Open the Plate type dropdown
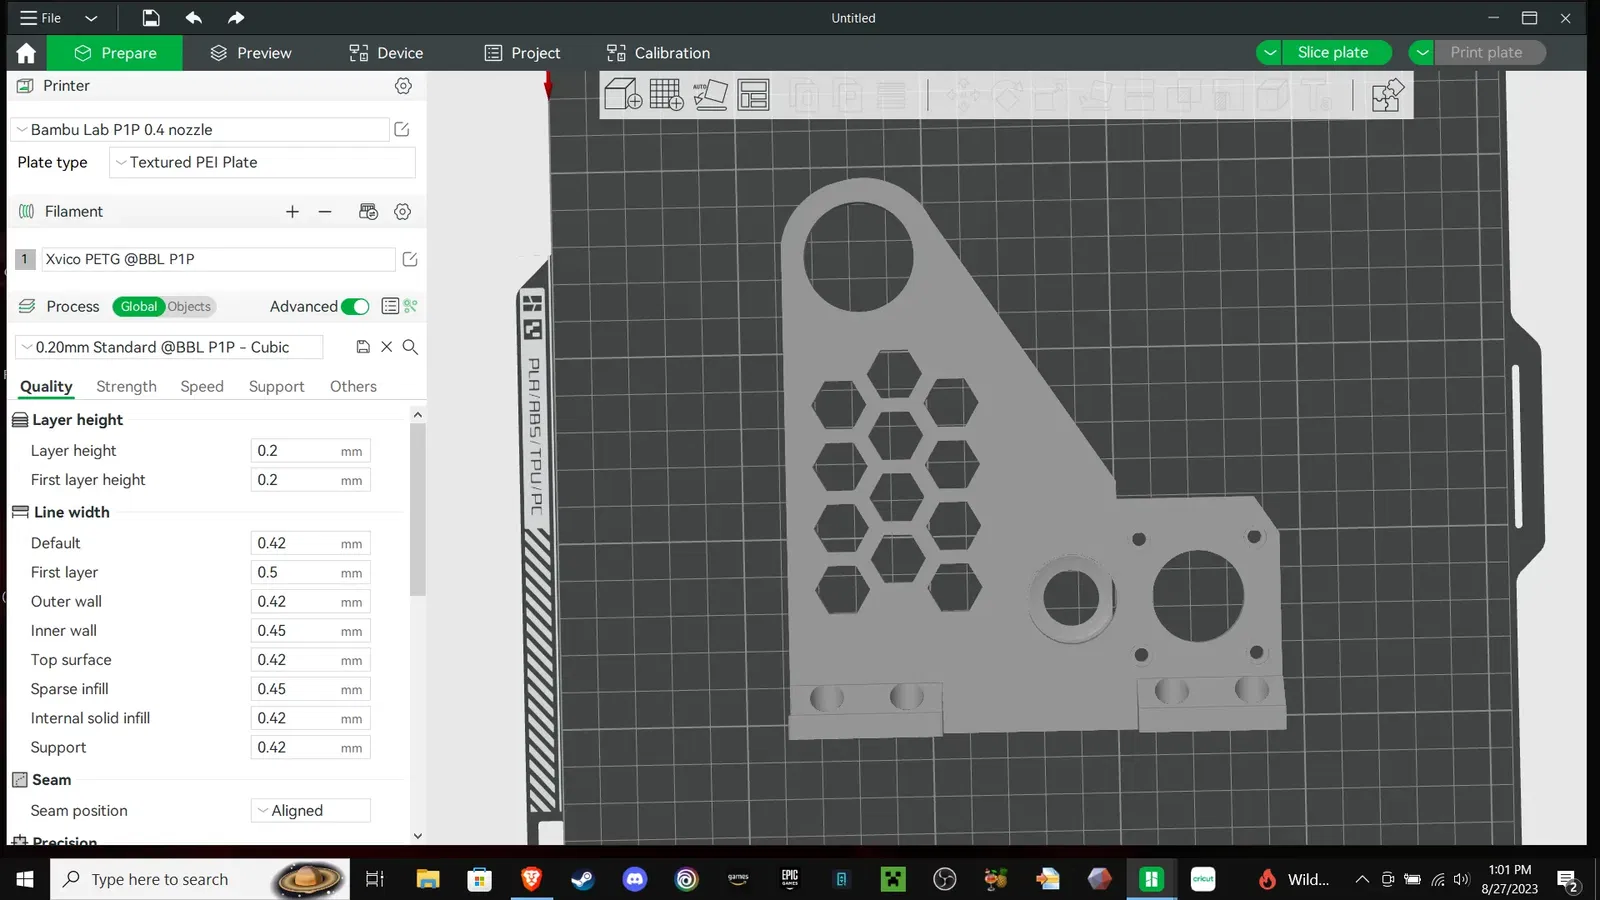The width and height of the screenshot is (1600, 900). 262,162
